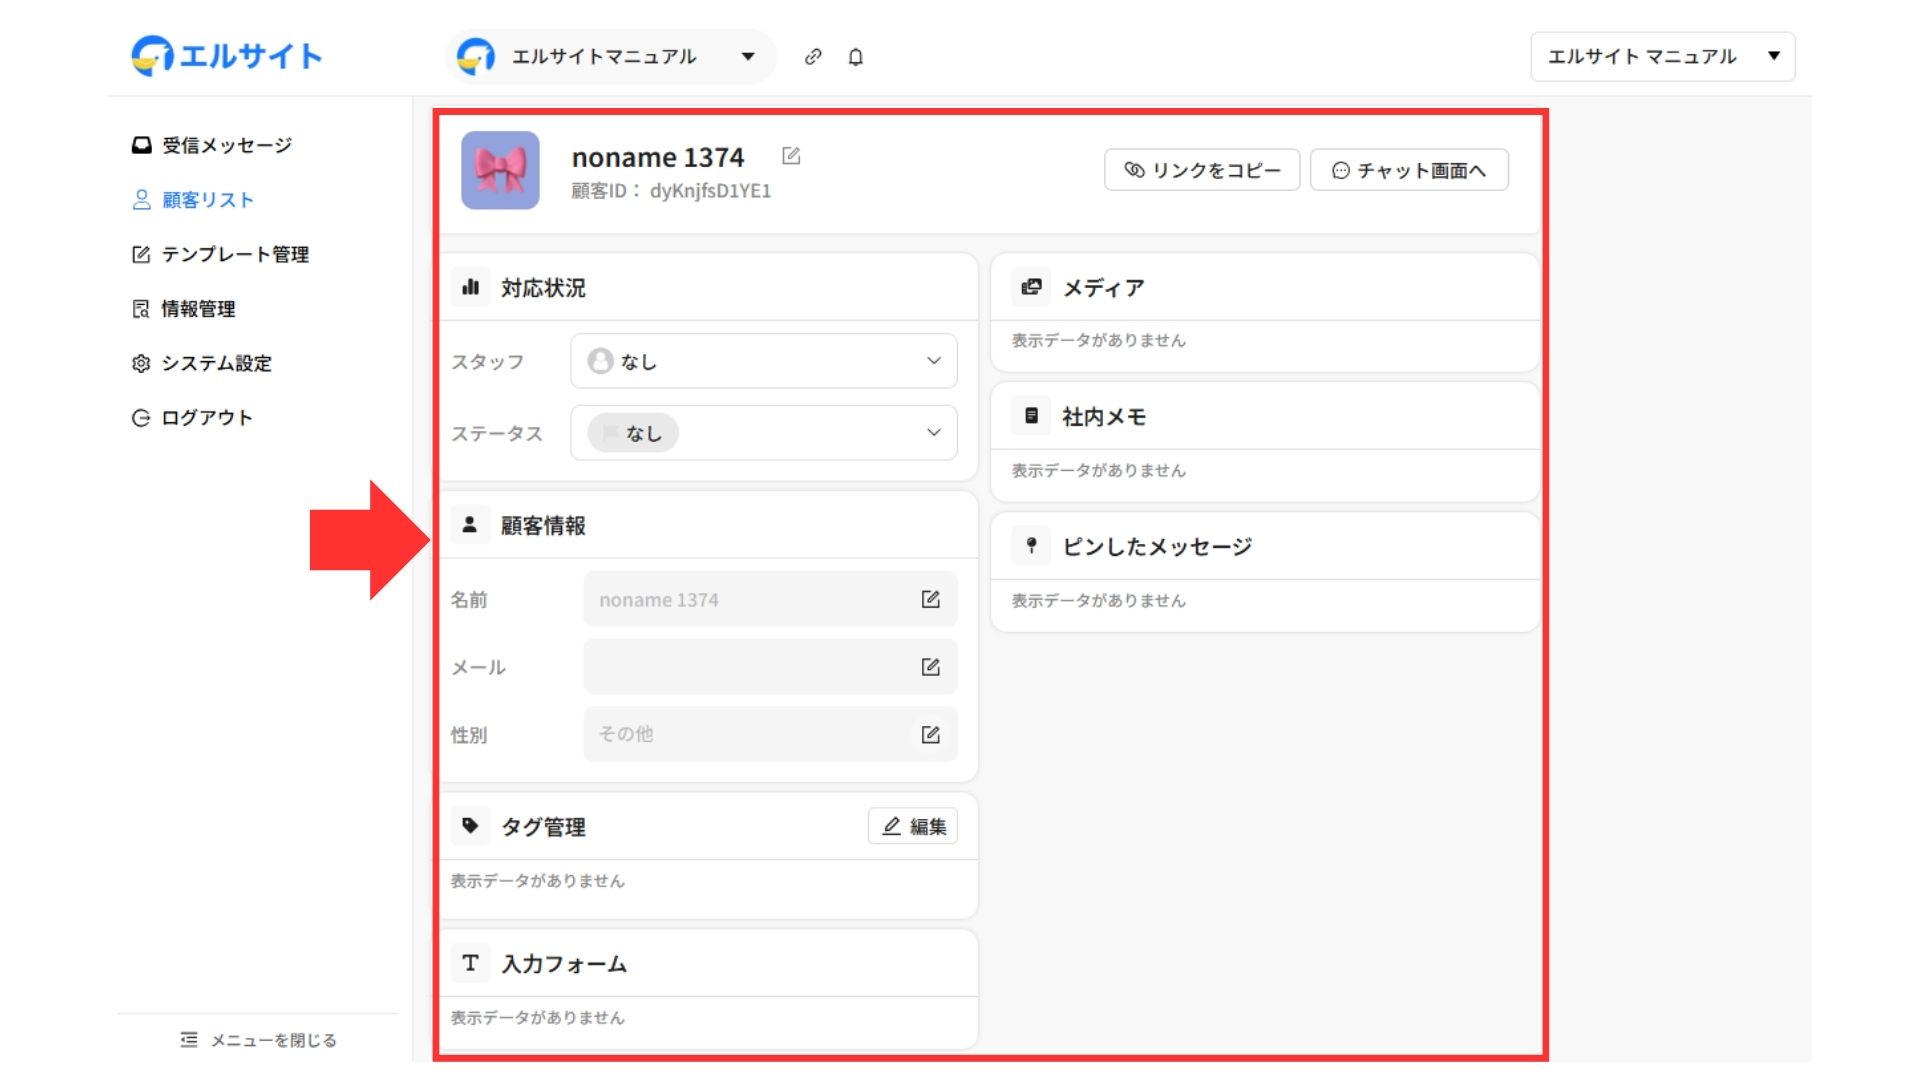This screenshot has height=1080, width=1920.
Task: Click the 社内メモ note icon
Action: pyautogui.click(x=1031, y=416)
